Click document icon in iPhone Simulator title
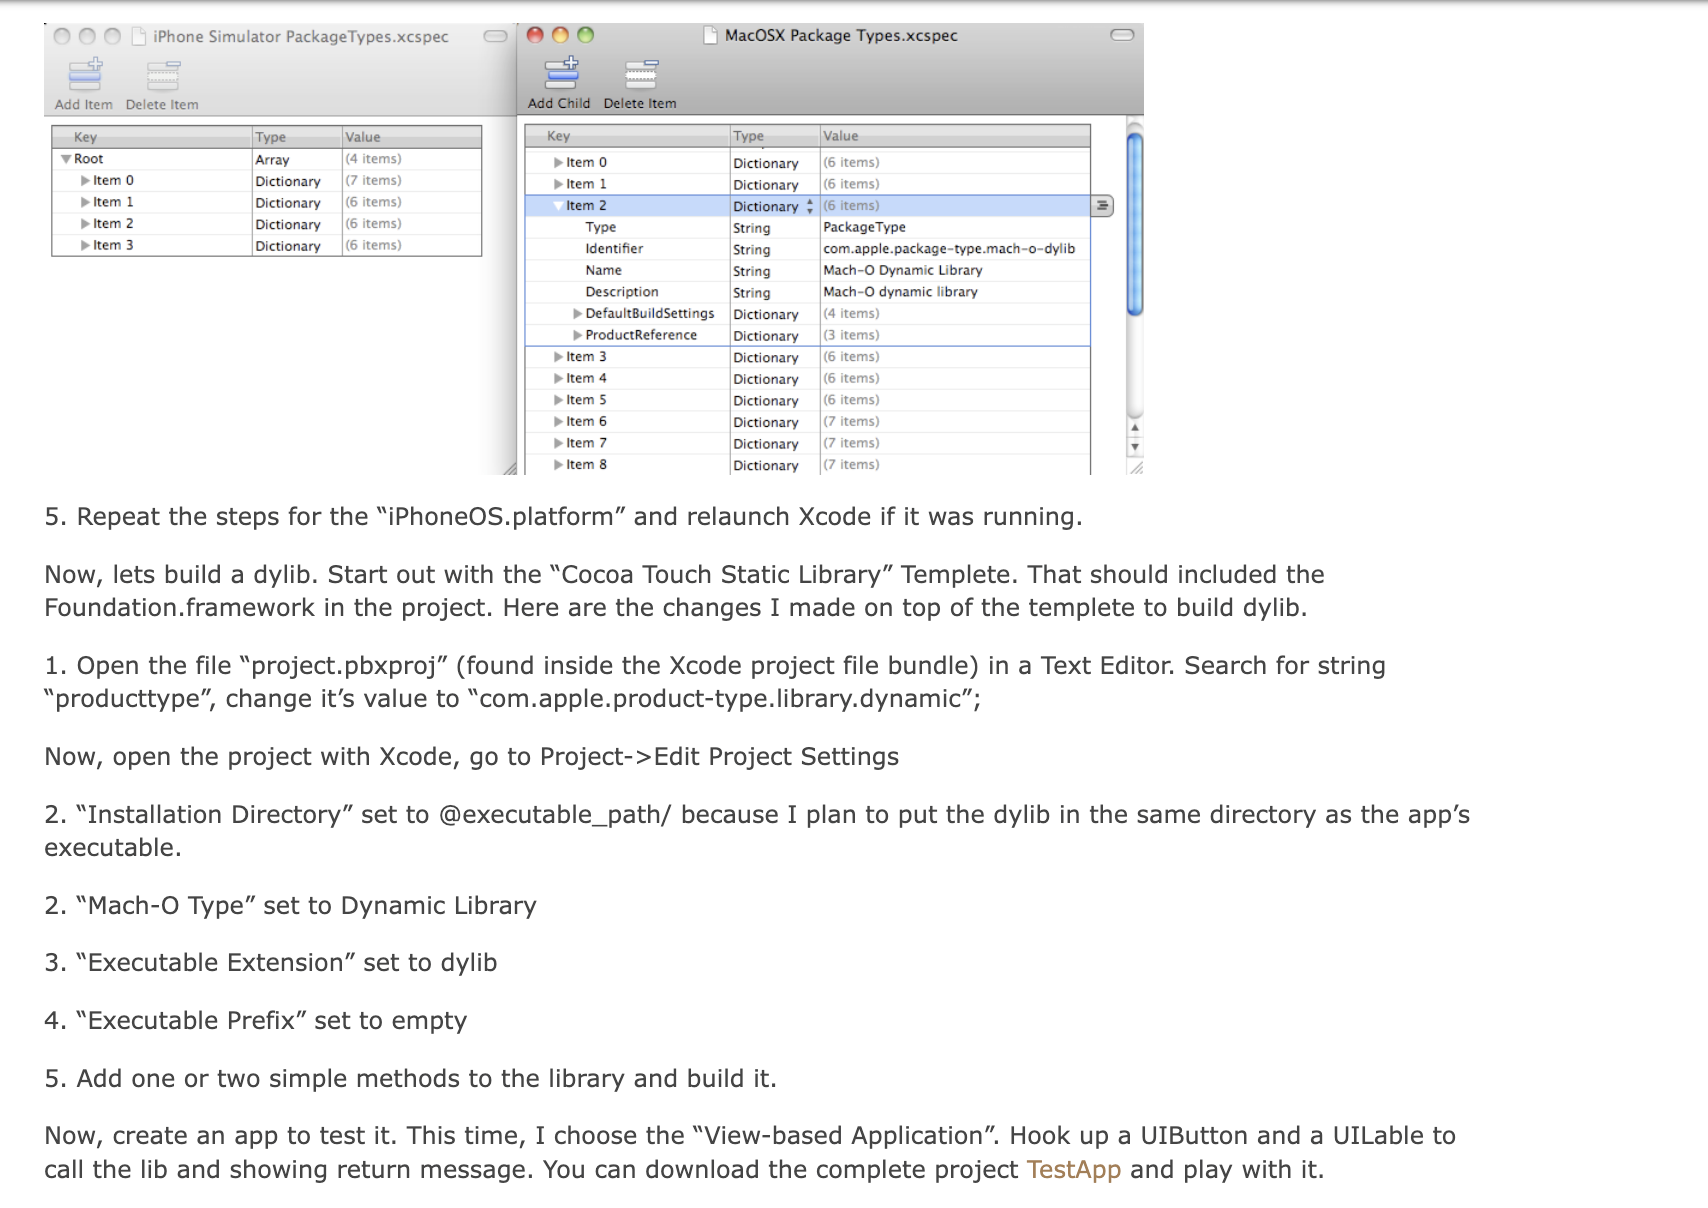Screen dimensions: 1708x1208 coord(140,36)
